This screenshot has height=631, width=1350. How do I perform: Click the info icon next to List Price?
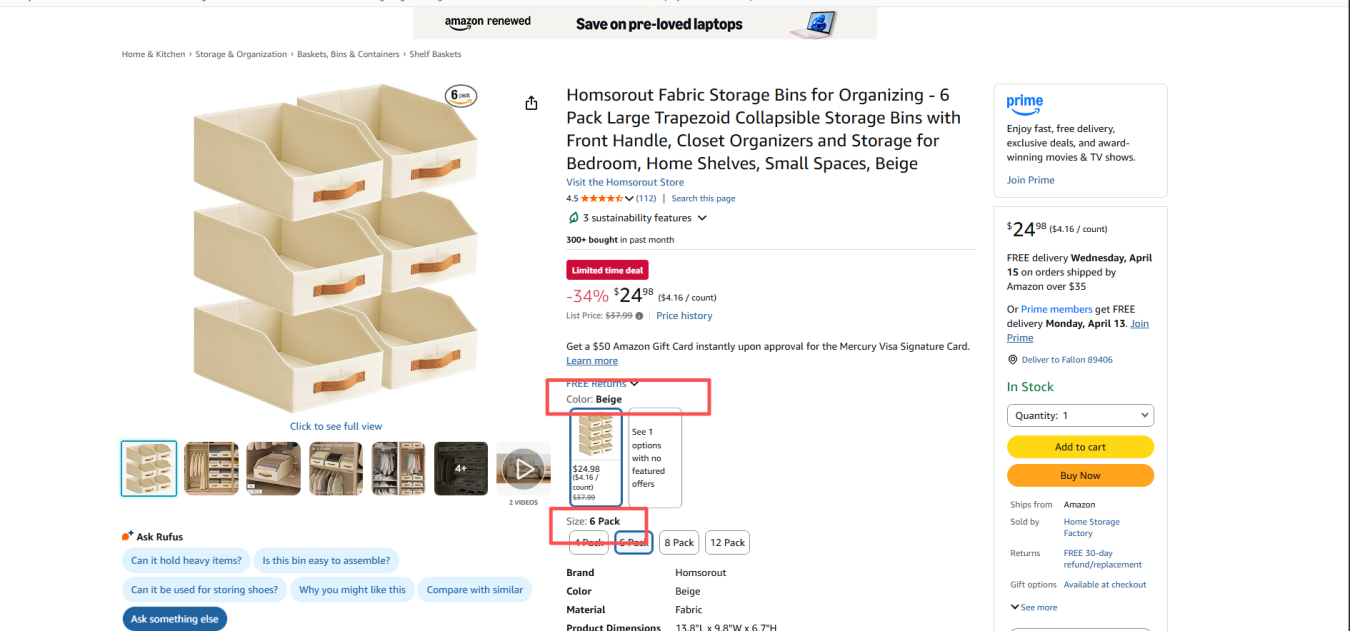click(640, 316)
